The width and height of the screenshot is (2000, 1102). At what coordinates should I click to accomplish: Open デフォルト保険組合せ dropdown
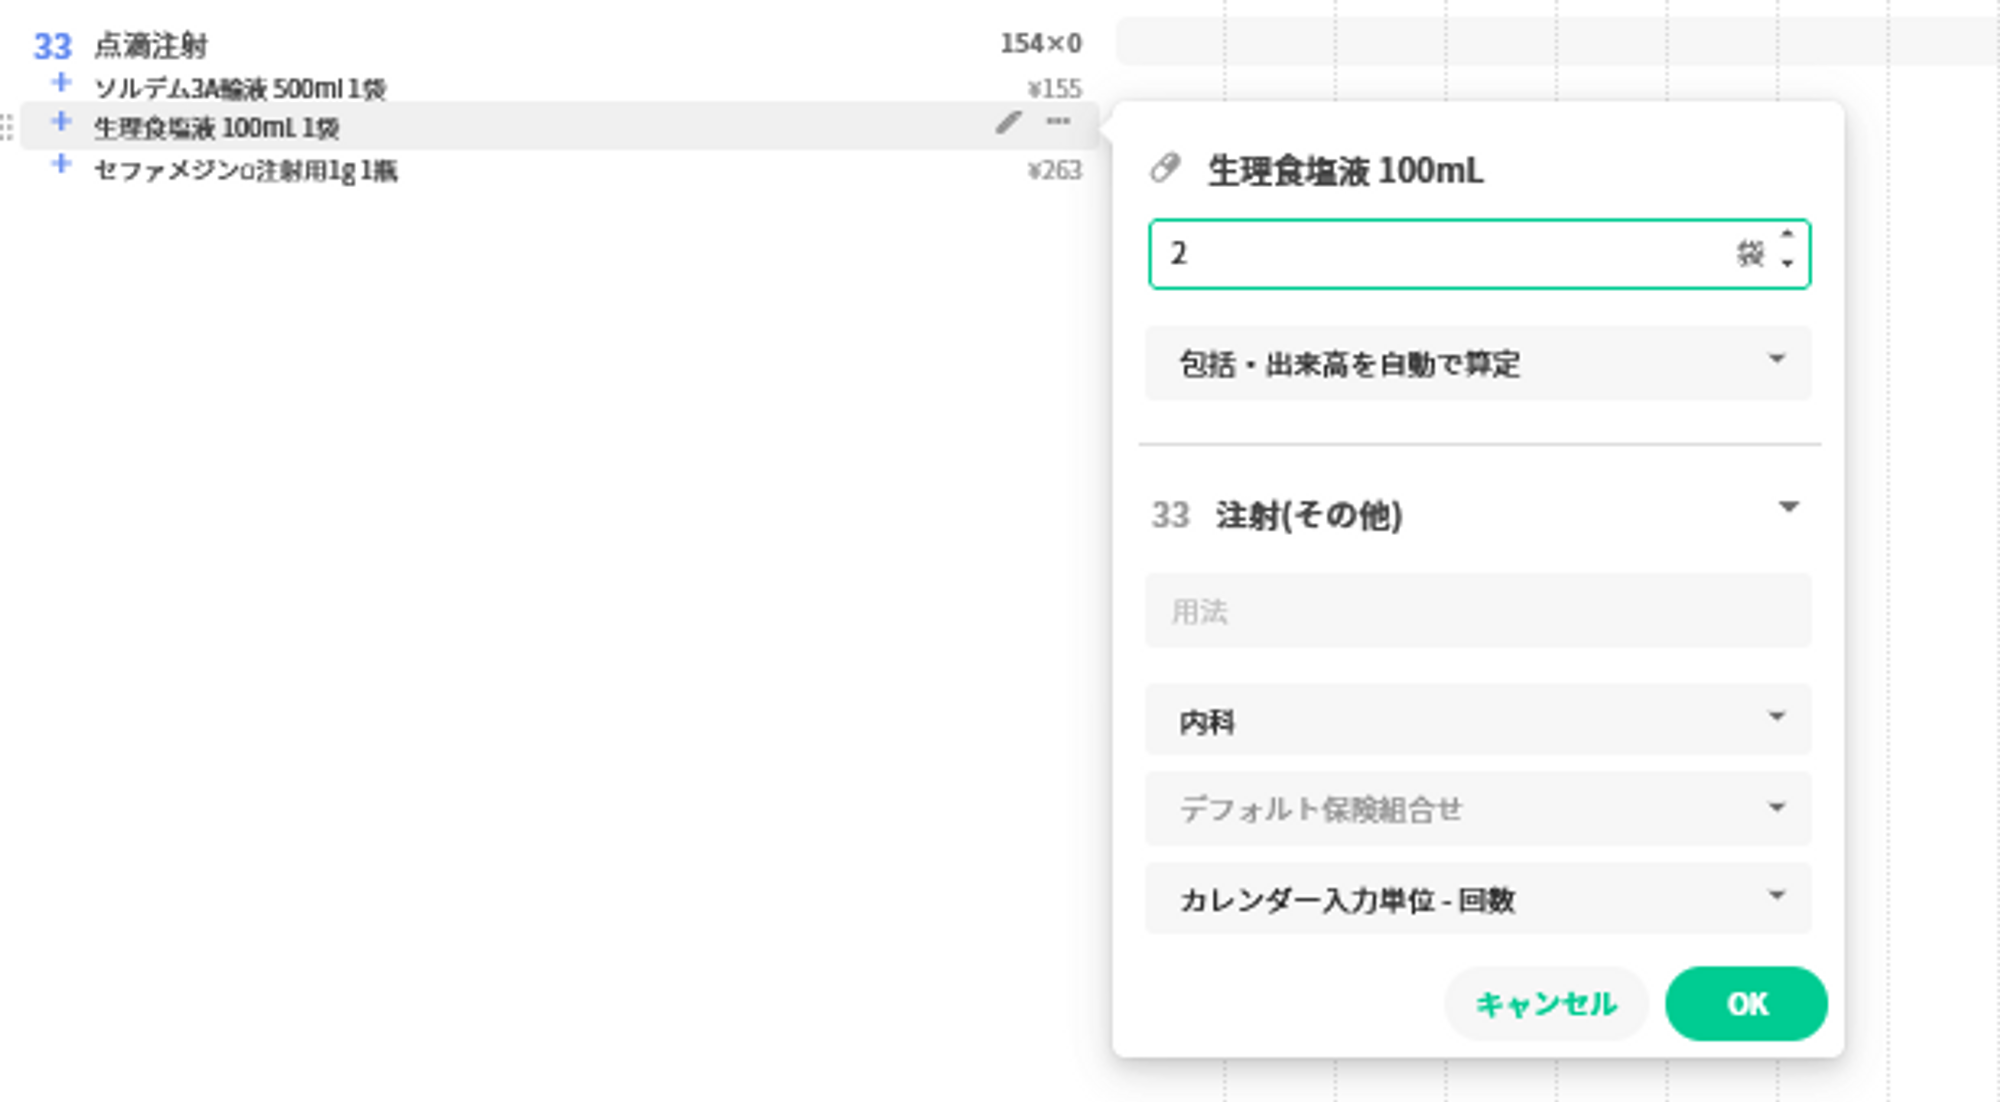coord(1477,808)
